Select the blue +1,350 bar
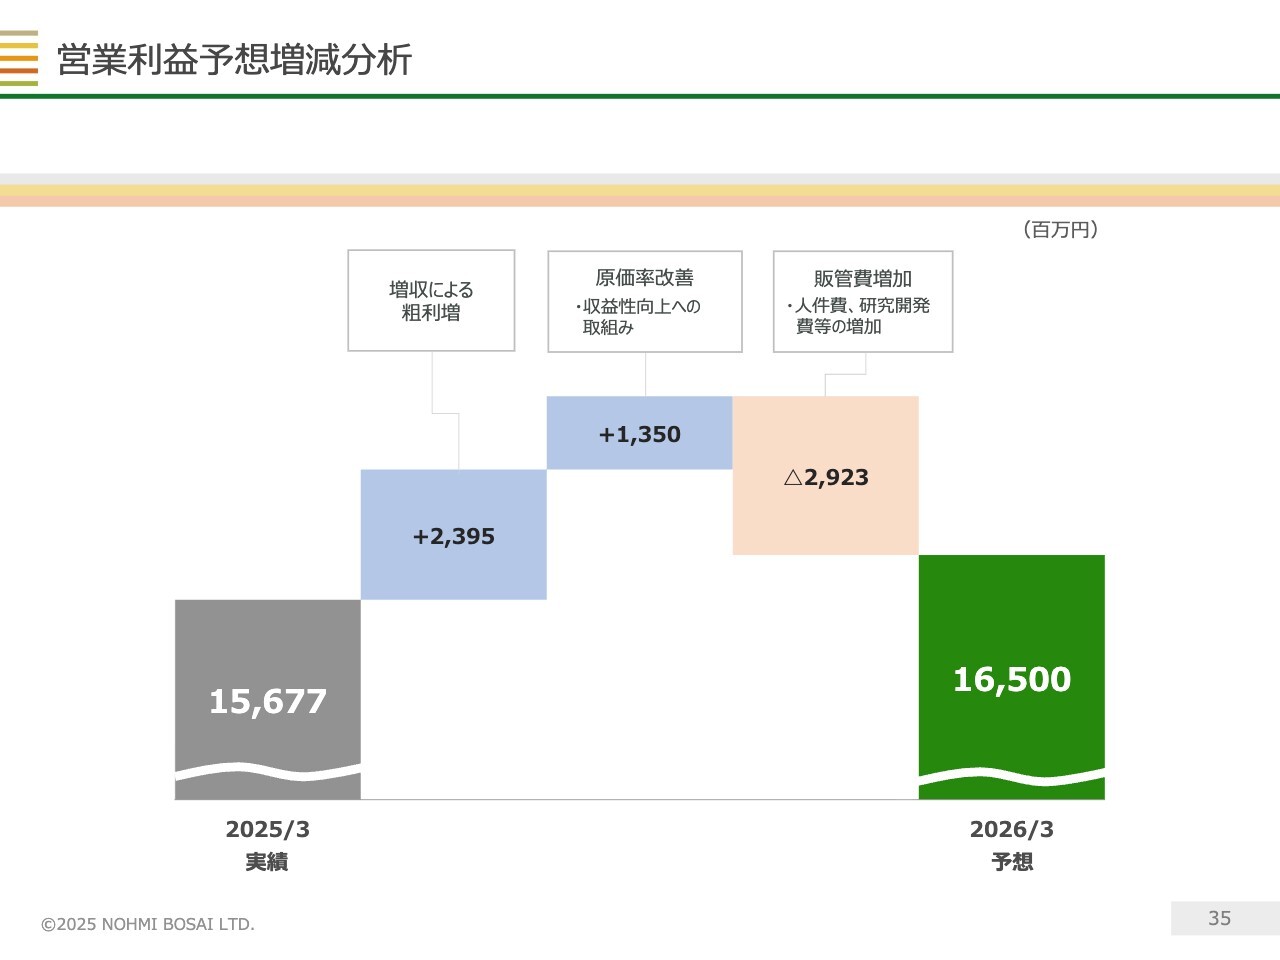Screen dimensions: 1280x960 [639, 433]
